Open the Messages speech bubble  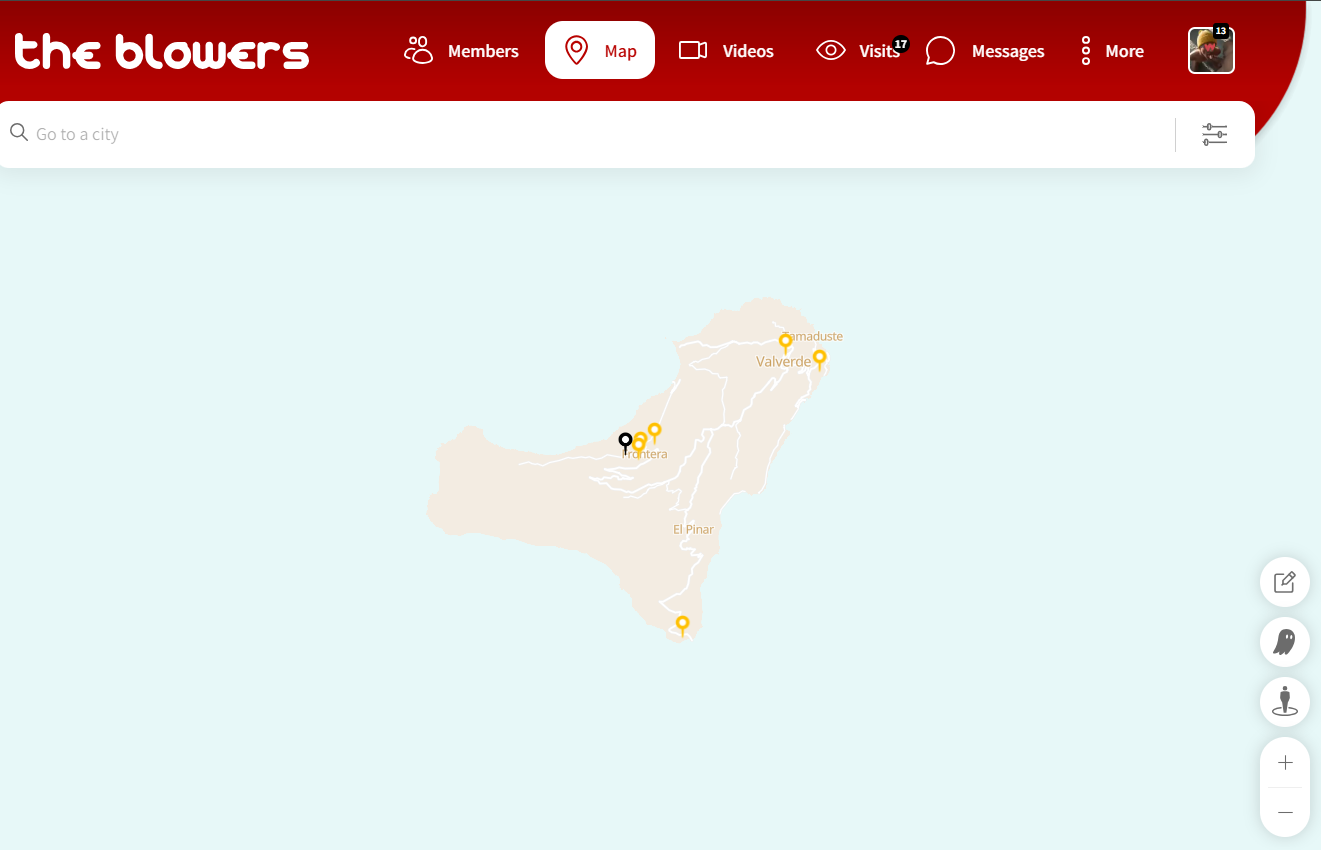click(x=985, y=50)
